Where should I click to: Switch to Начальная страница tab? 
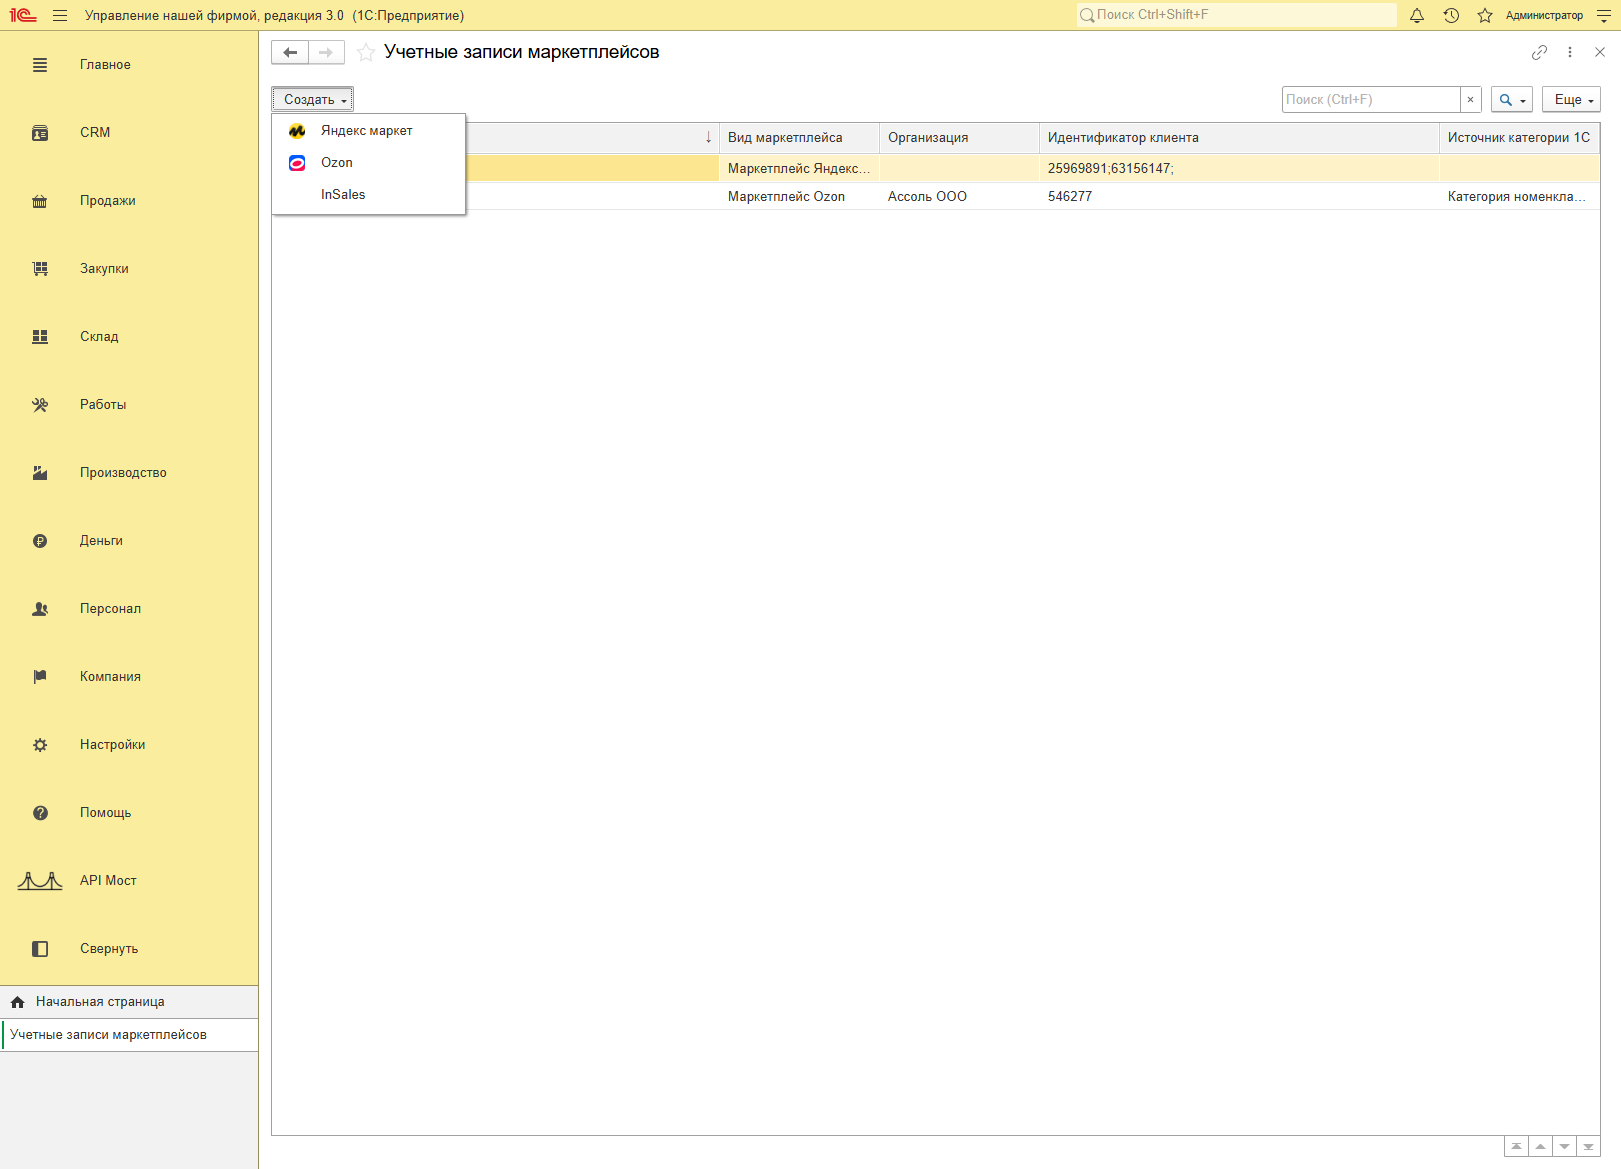click(x=129, y=1002)
